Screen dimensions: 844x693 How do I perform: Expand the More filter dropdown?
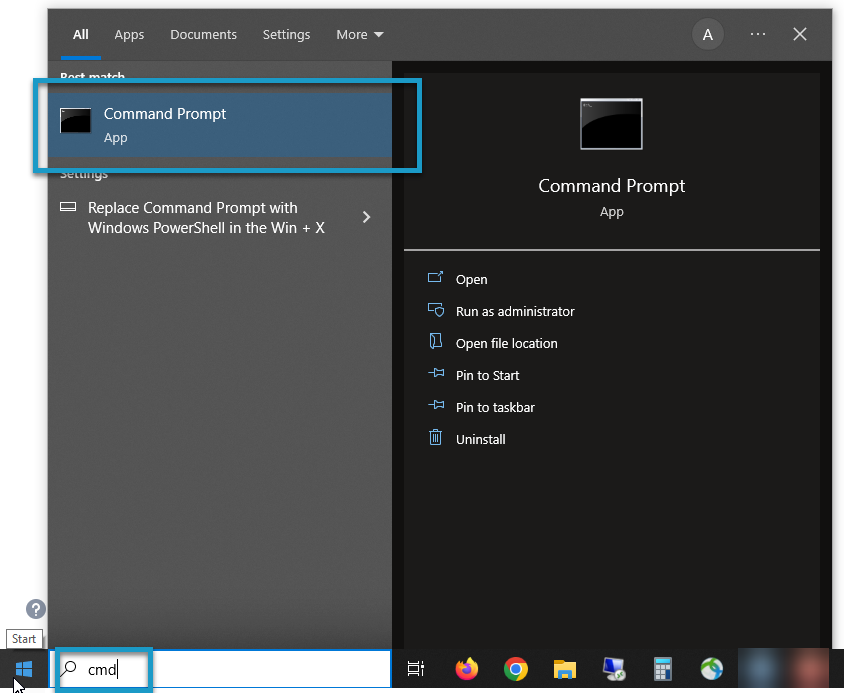coord(359,34)
